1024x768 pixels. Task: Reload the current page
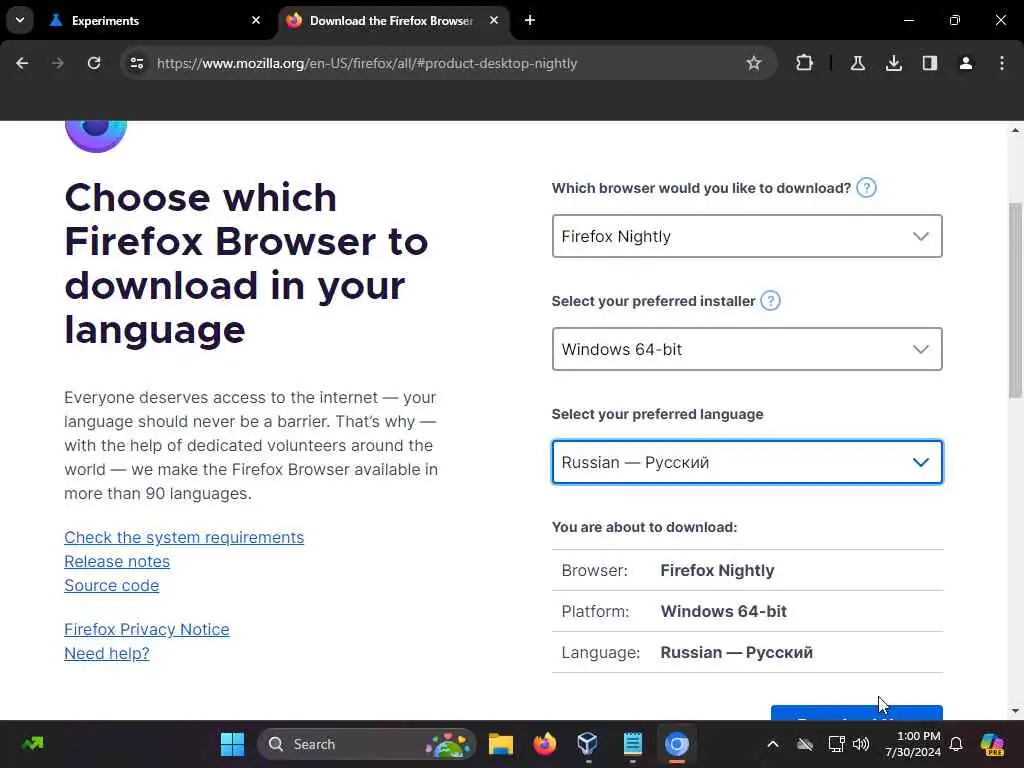point(94,63)
